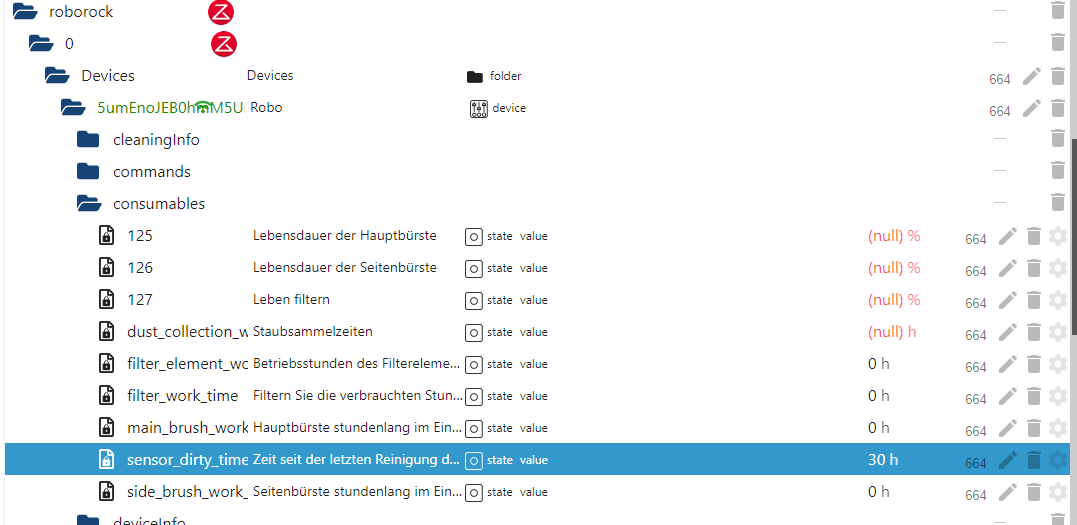Collapse the roborock root folder
Viewport: 1077px width, 525px height.
pos(24,12)
